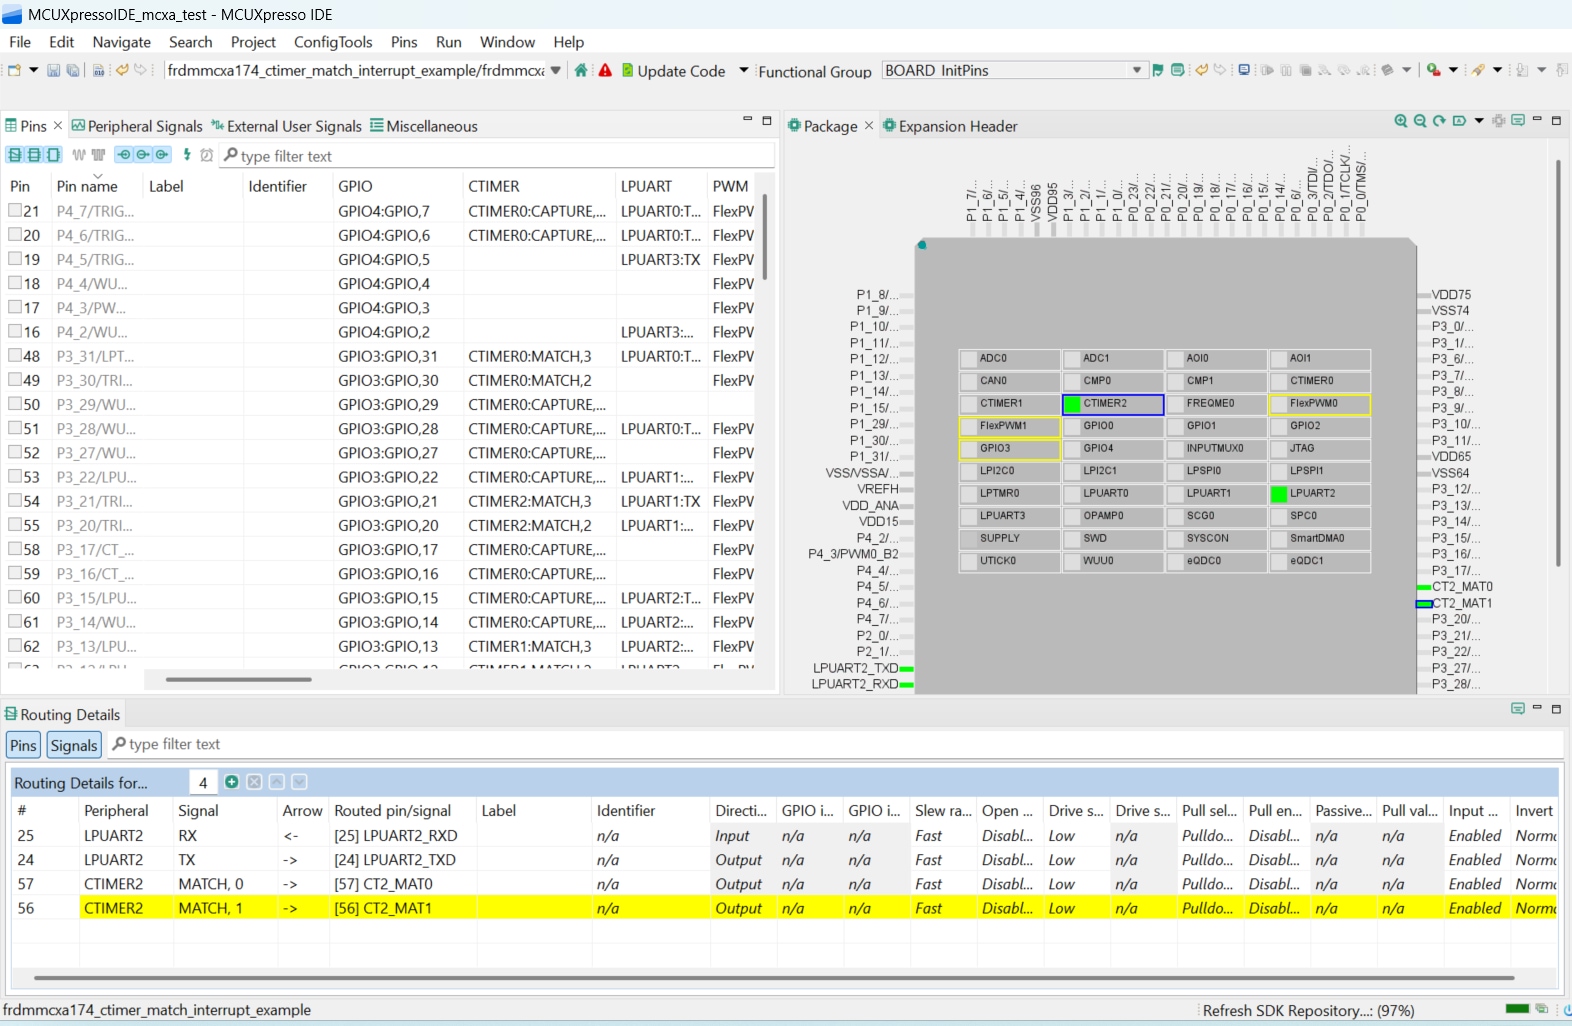Click the New wizard toolbar icon
The image size is (1572, 1026).
point(14,70)
